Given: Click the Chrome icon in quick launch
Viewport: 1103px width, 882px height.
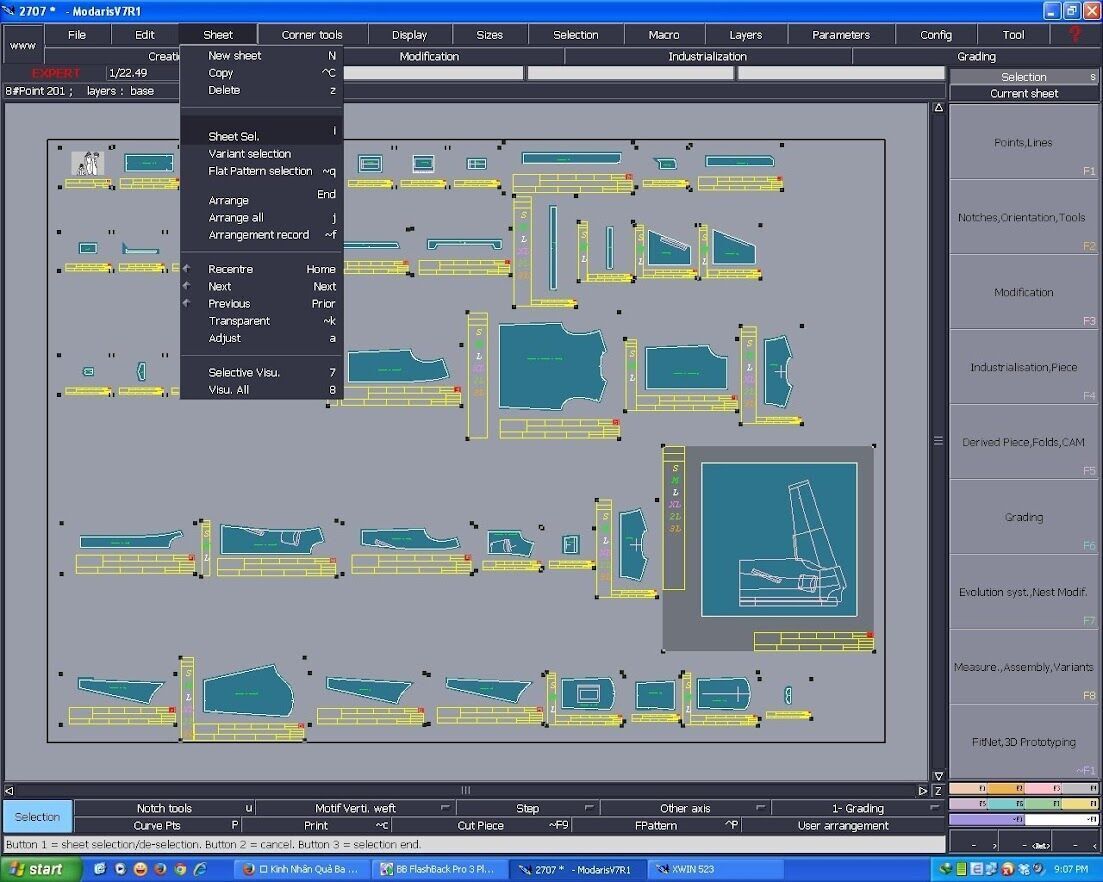Looking at the screenshot, I should coord(180,869).
